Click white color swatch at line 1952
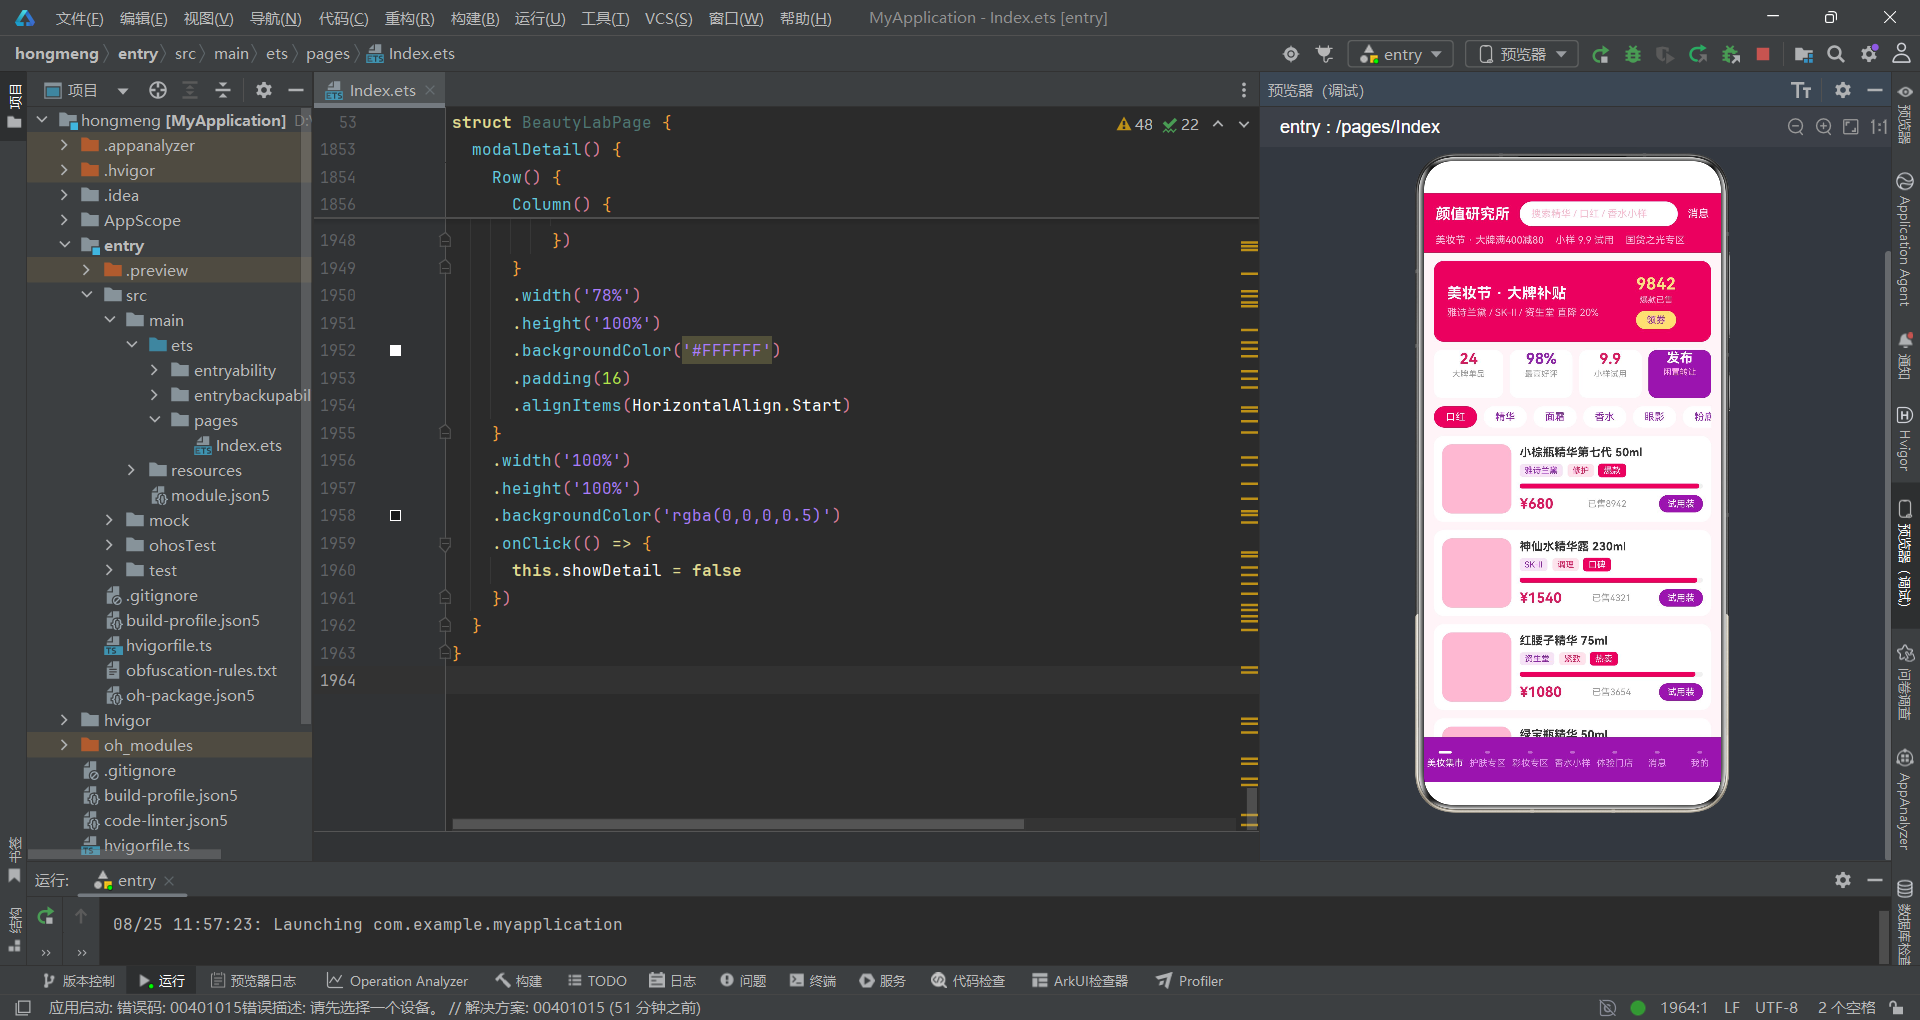1920x1020 pixels. pos(395,351)
